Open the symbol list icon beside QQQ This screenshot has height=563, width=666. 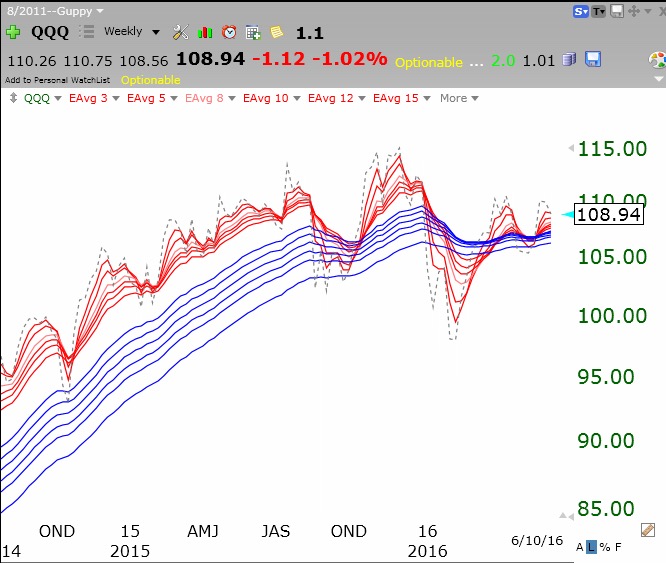pyautogui.click(x=86, y=32)
